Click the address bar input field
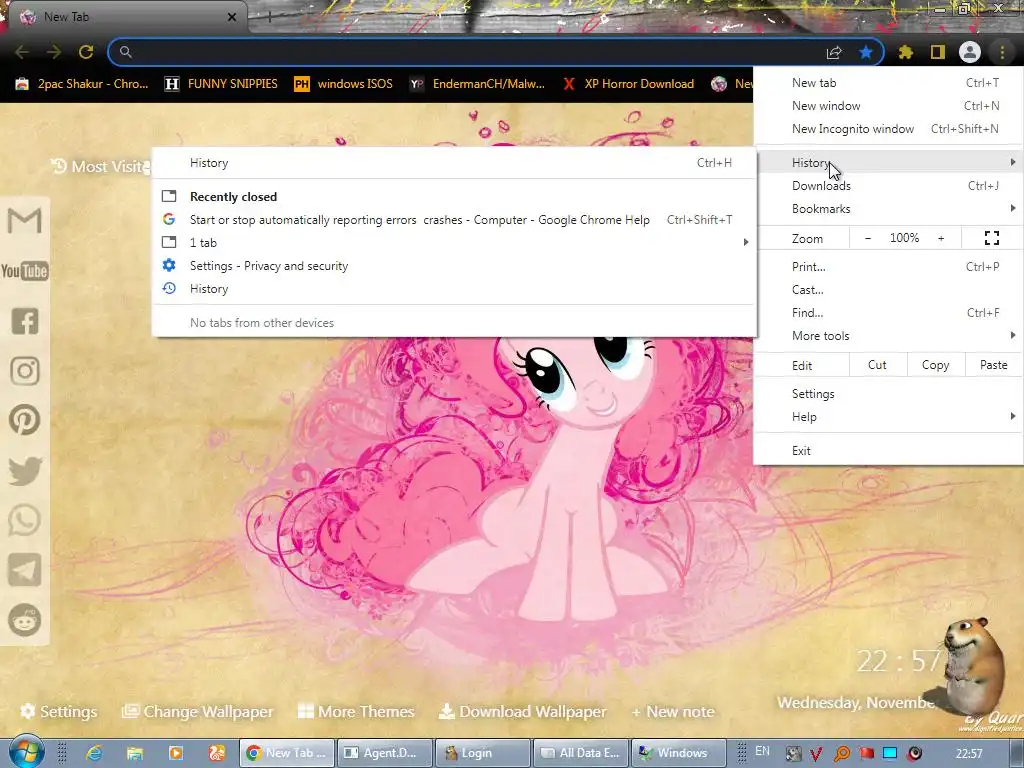 [x=477, y=52]
